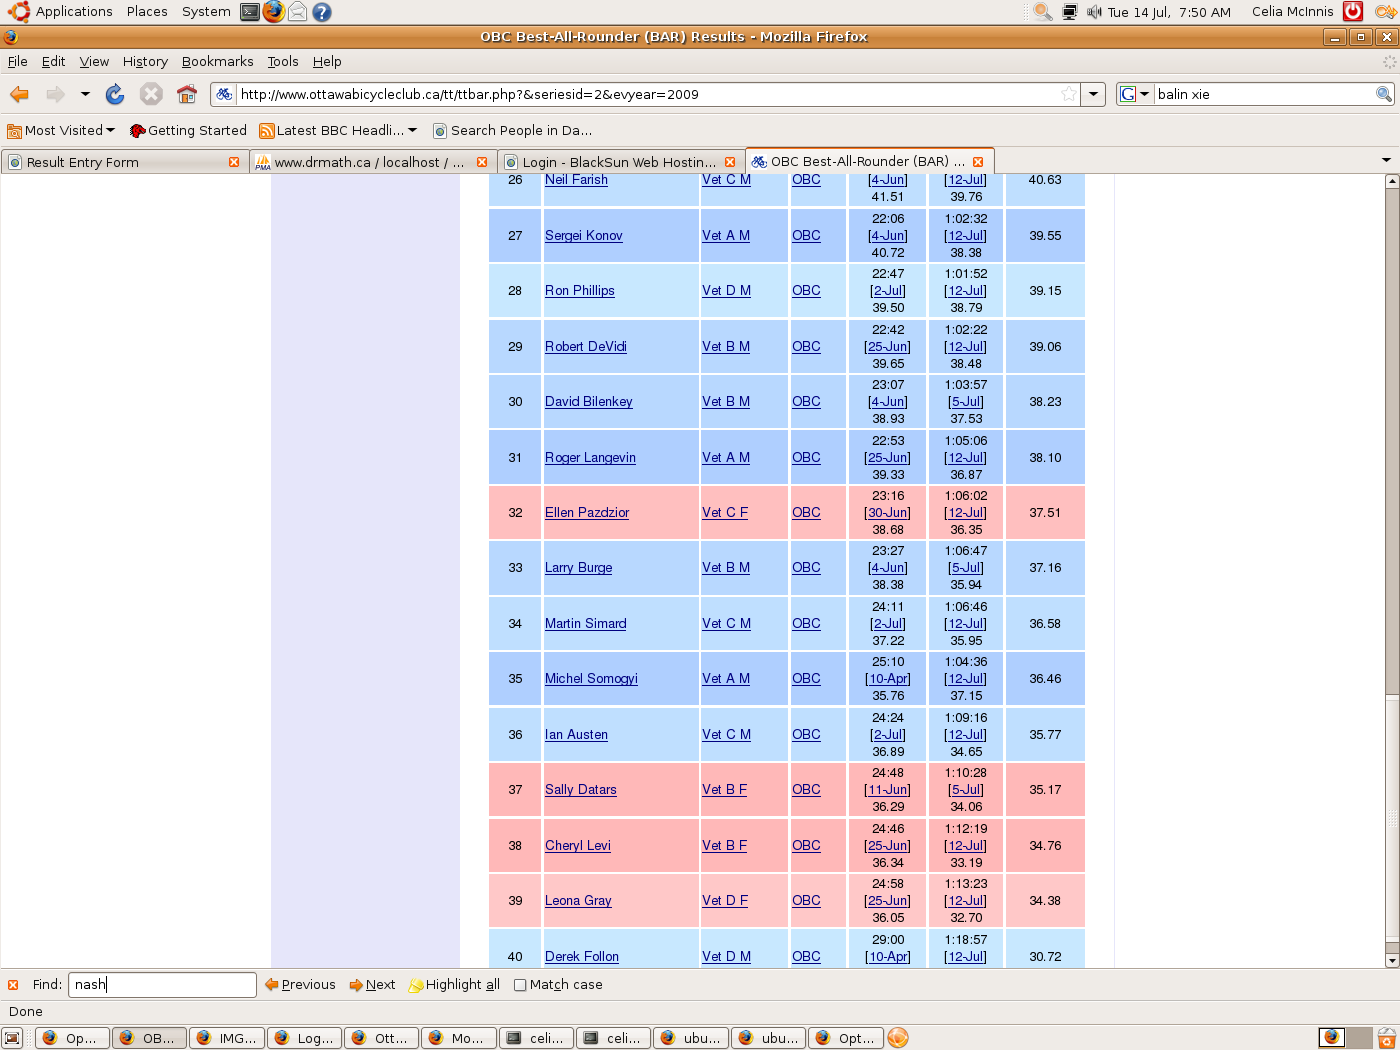Screen dimensions: 1400x1050
Task: Bookmark this page with the star icon
Action: [1069, 94]
